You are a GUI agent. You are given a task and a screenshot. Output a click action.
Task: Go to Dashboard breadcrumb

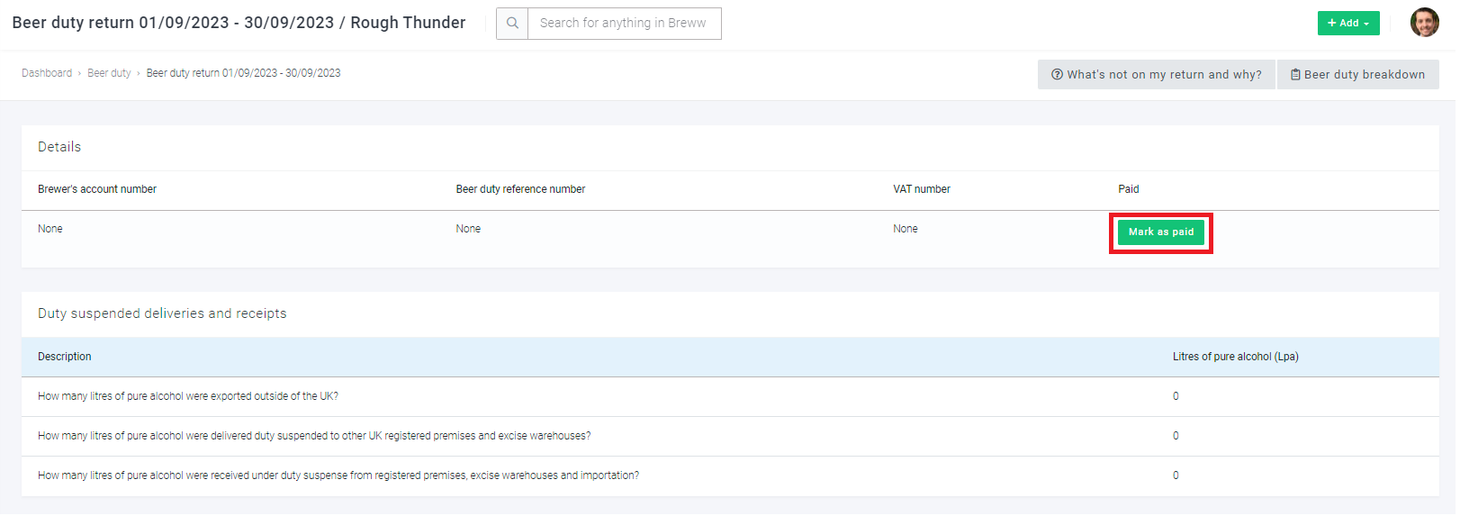(x=47, y=73)
